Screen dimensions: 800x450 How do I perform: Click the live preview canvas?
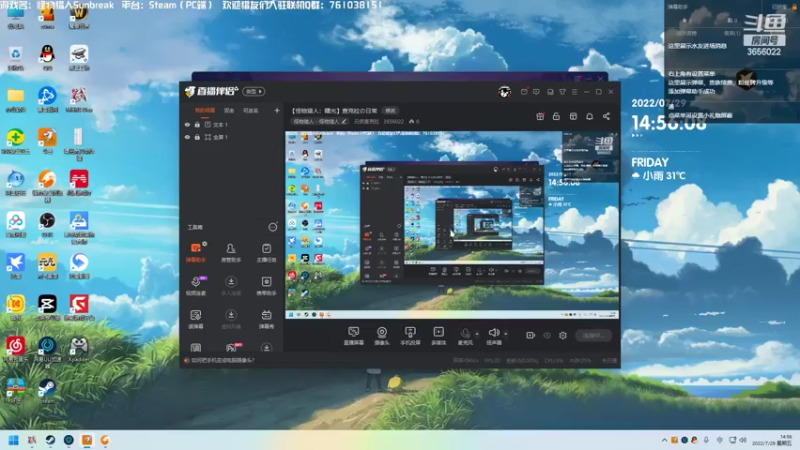[452, 225]
